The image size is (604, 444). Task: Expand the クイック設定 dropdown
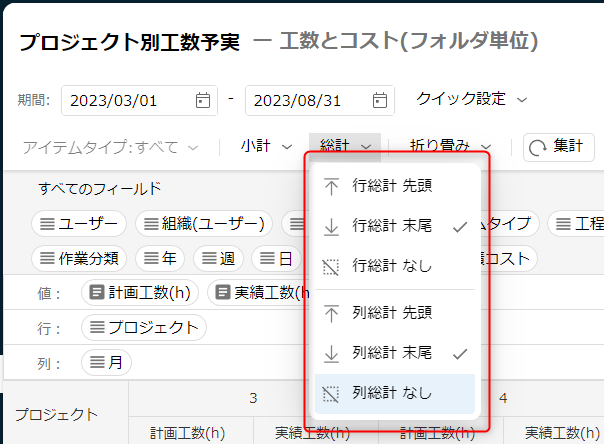[x=472, y=99]
